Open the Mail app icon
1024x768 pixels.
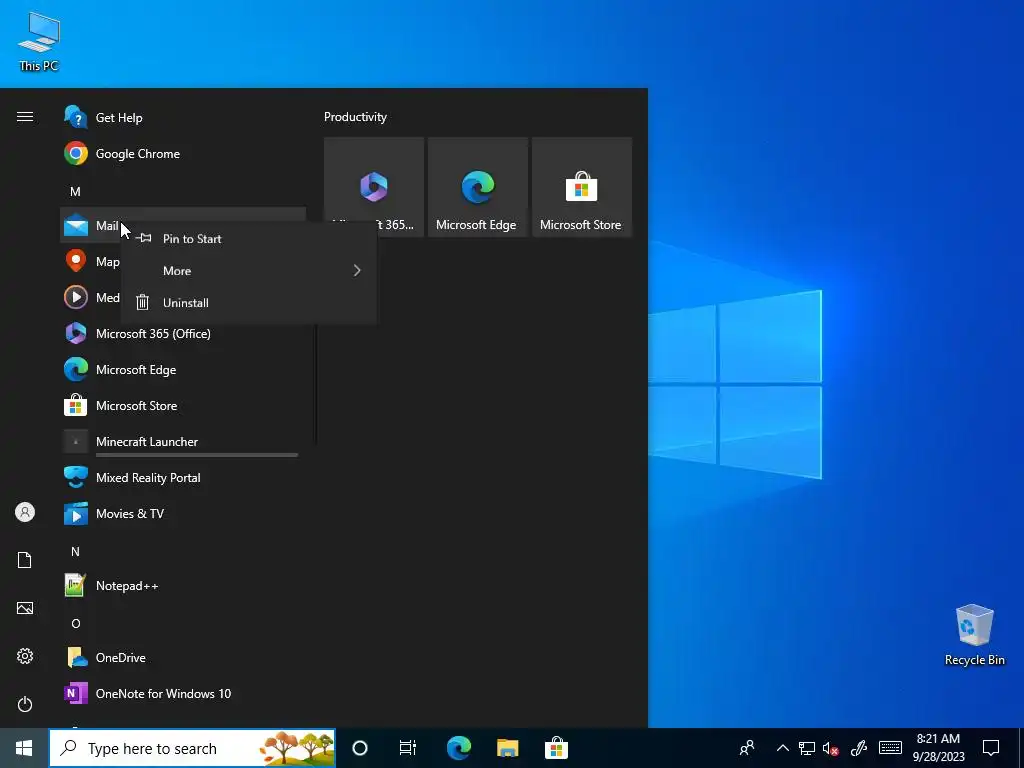pos(76,225)
